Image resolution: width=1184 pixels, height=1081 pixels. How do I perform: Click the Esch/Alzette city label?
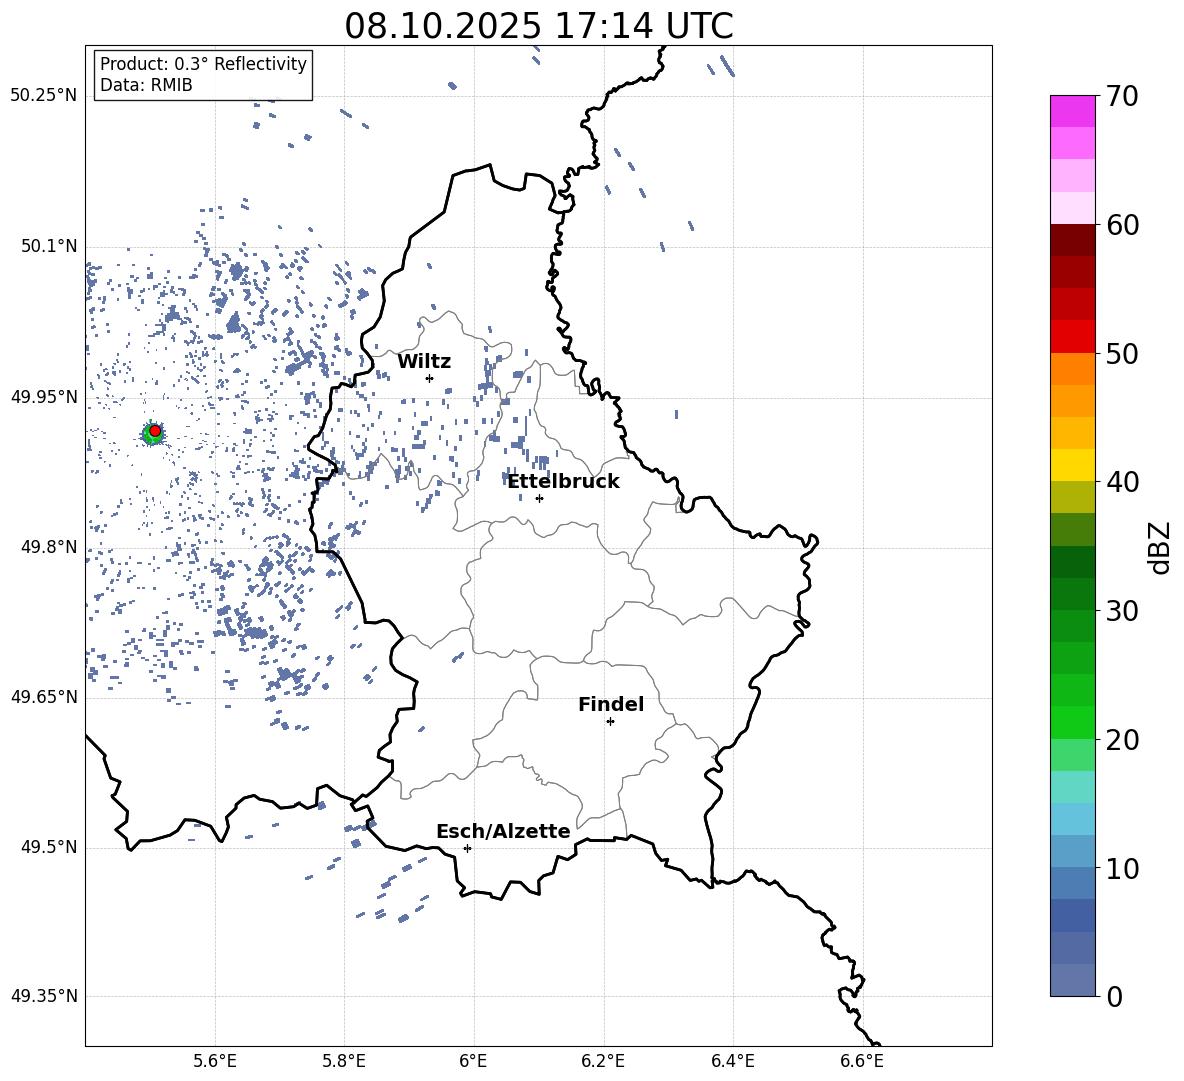(x=504, y=831)
